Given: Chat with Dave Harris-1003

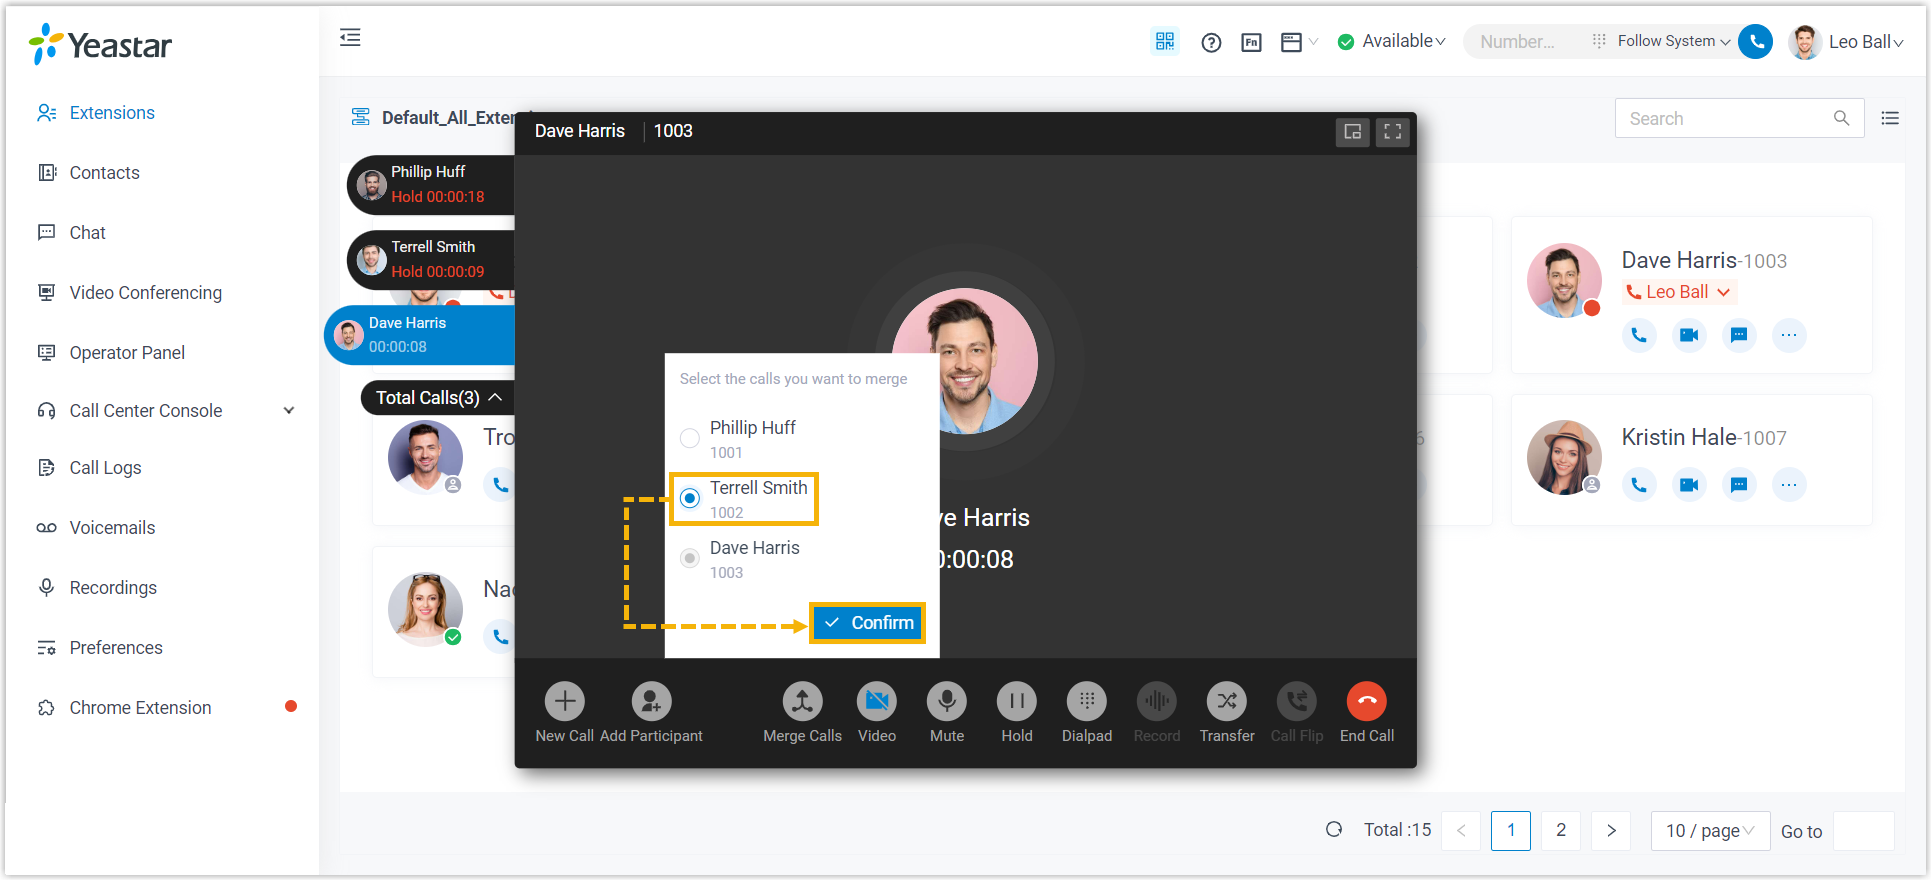Looking at the screenshot, I should (x=1739, y=335).
